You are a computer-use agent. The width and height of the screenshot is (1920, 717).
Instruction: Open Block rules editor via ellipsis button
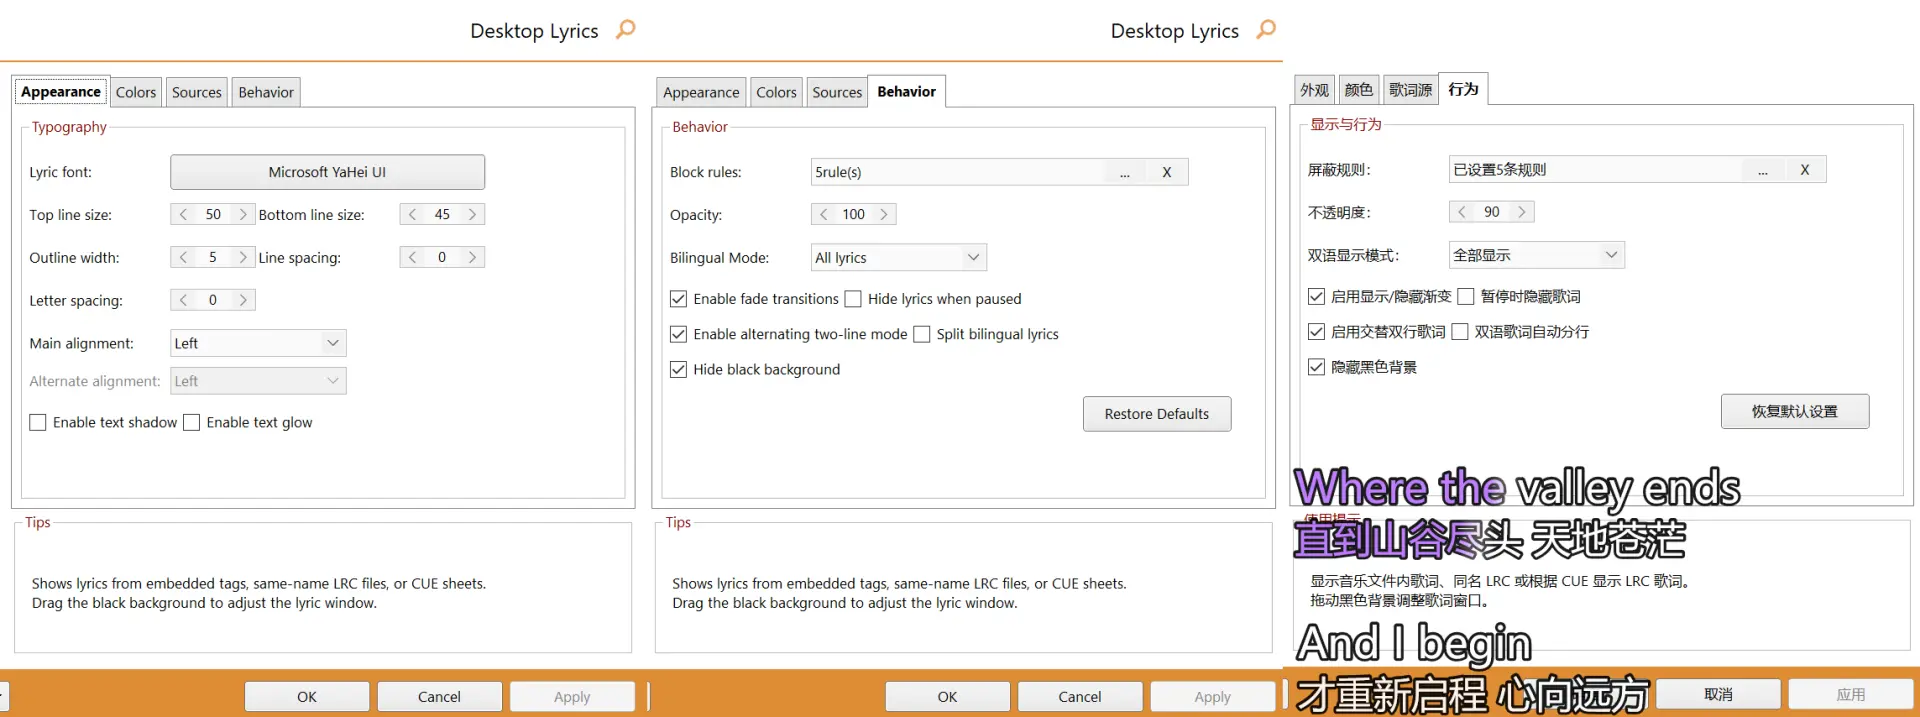click(x=1125, y=172)
